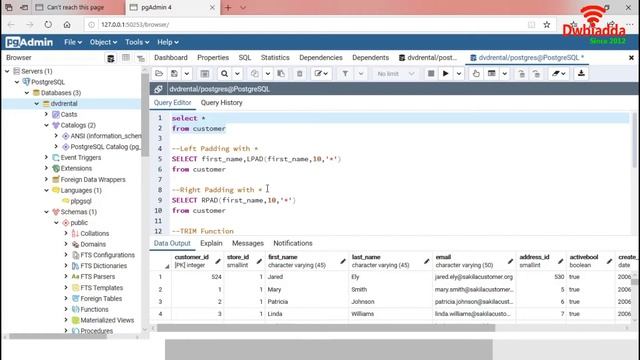Viewport: 640px width, 360px height.
Task: Expand the Casts tree node
Action: pyautogui.click(x=47, y=114)
